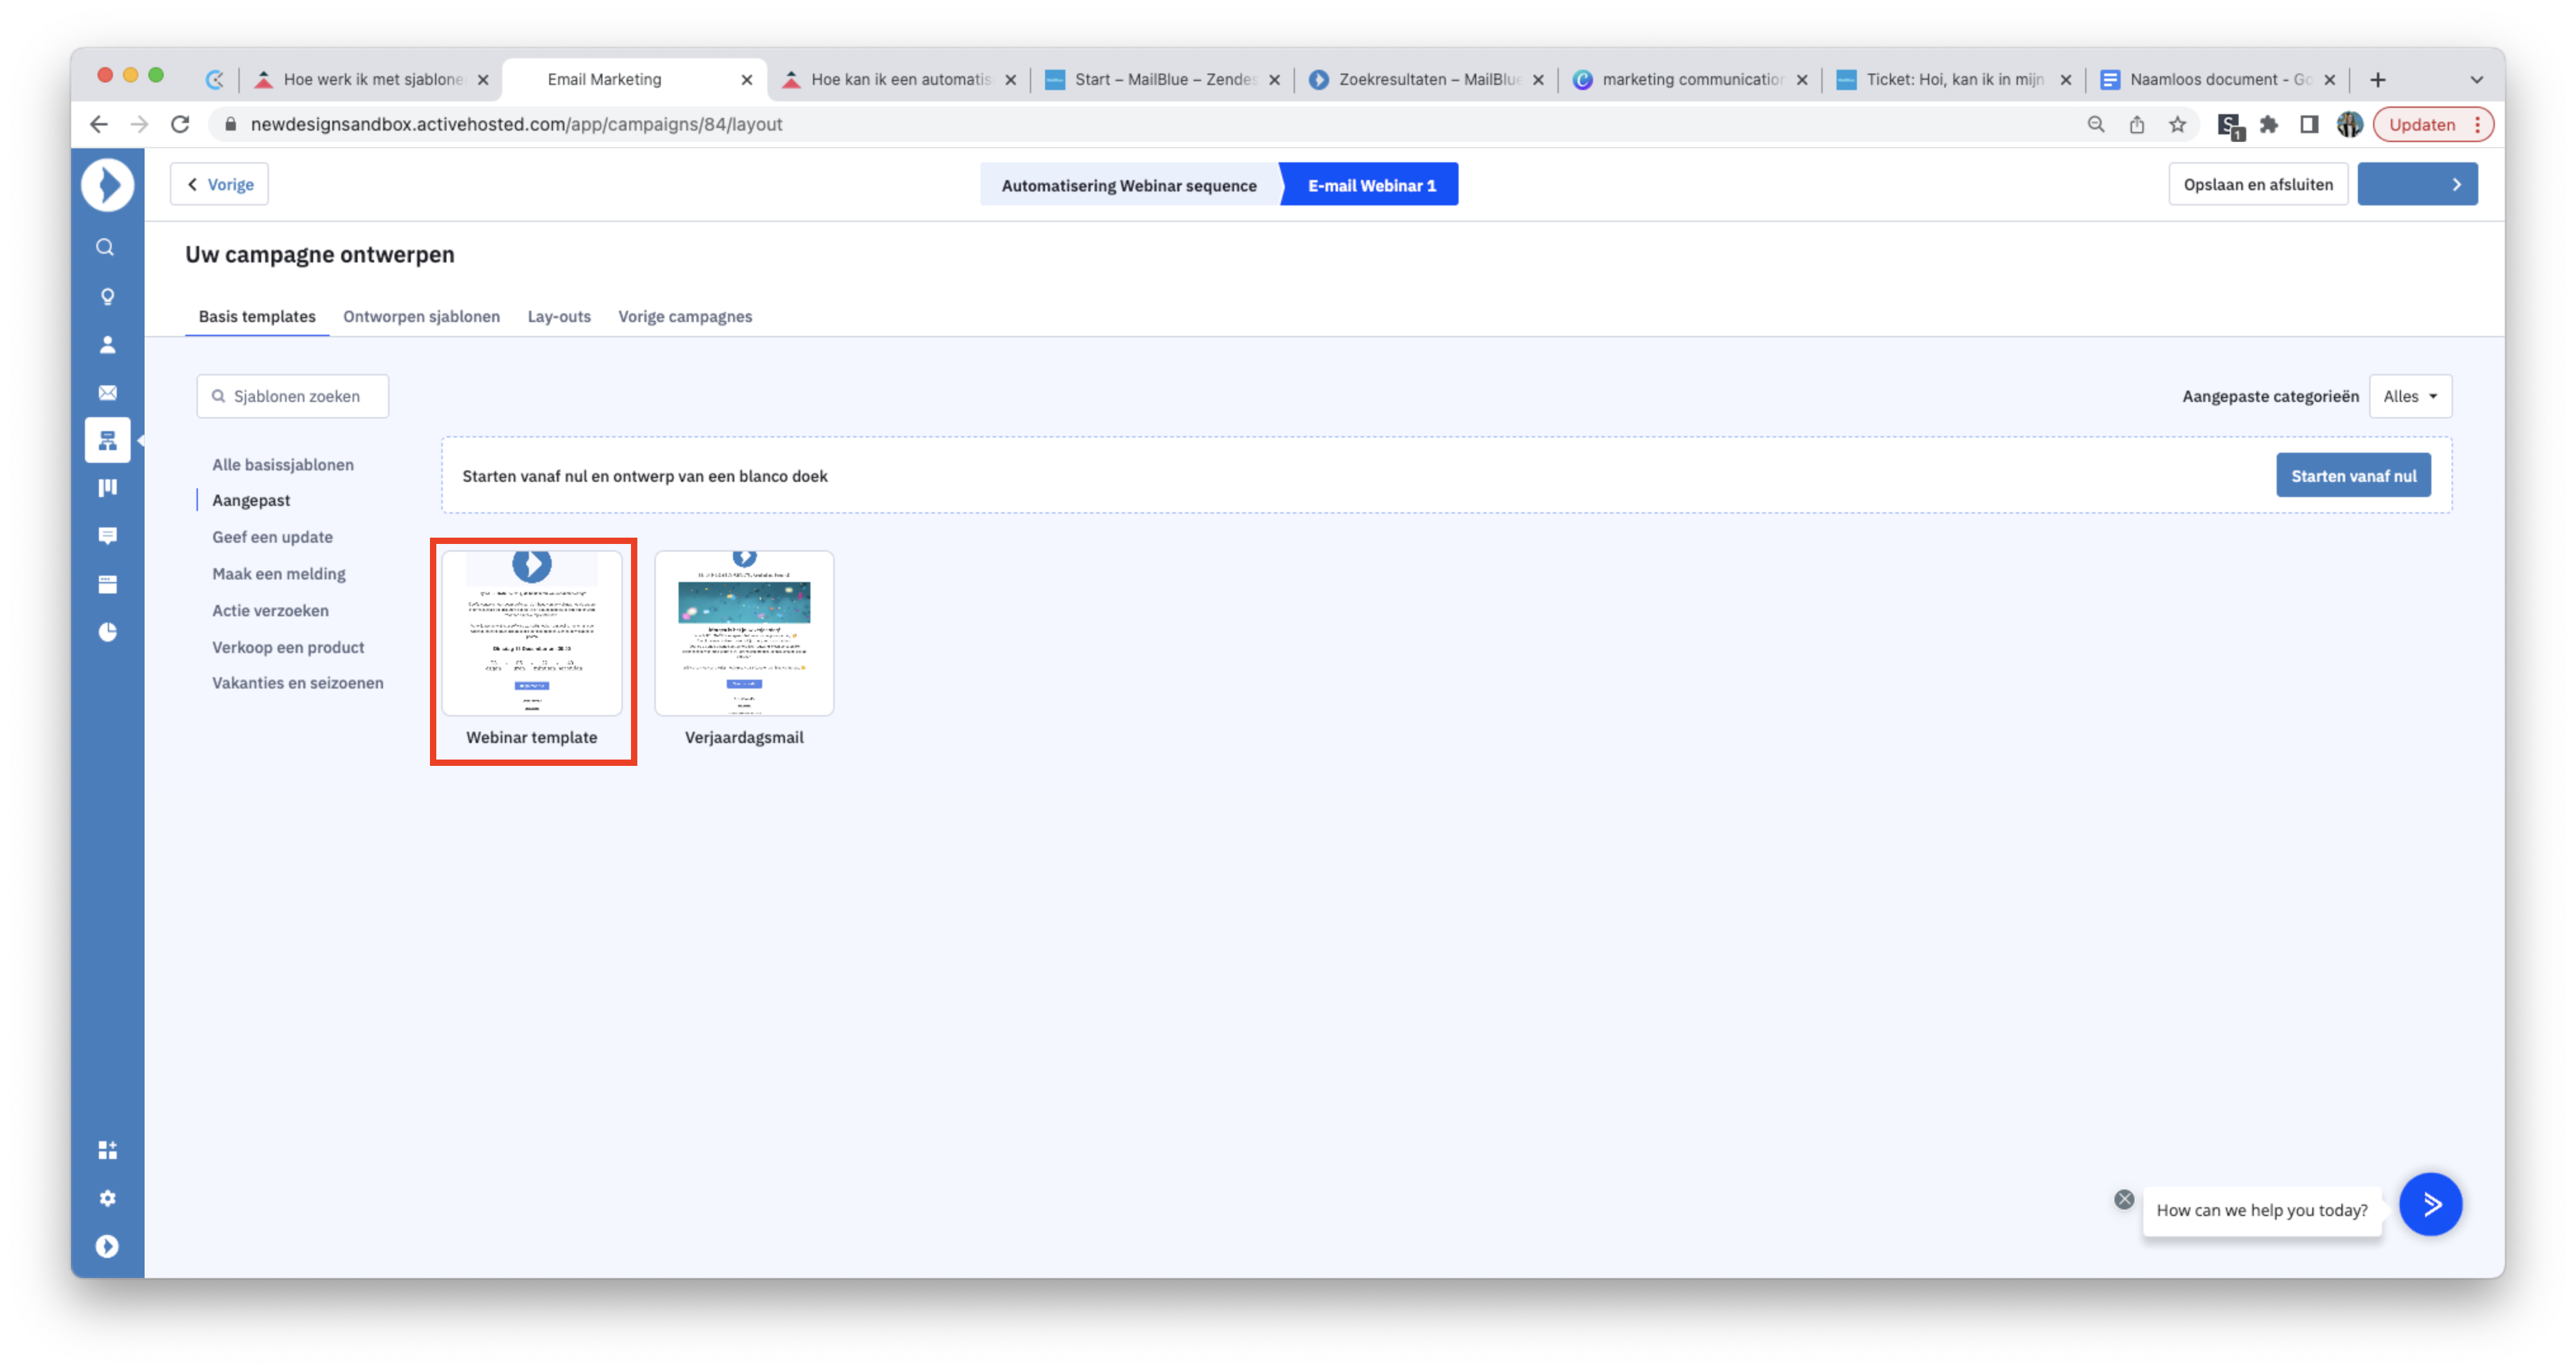This screenshot has height=1372, width=2576.
Task: Reload the page in Chrome
Action: [180, 124]
